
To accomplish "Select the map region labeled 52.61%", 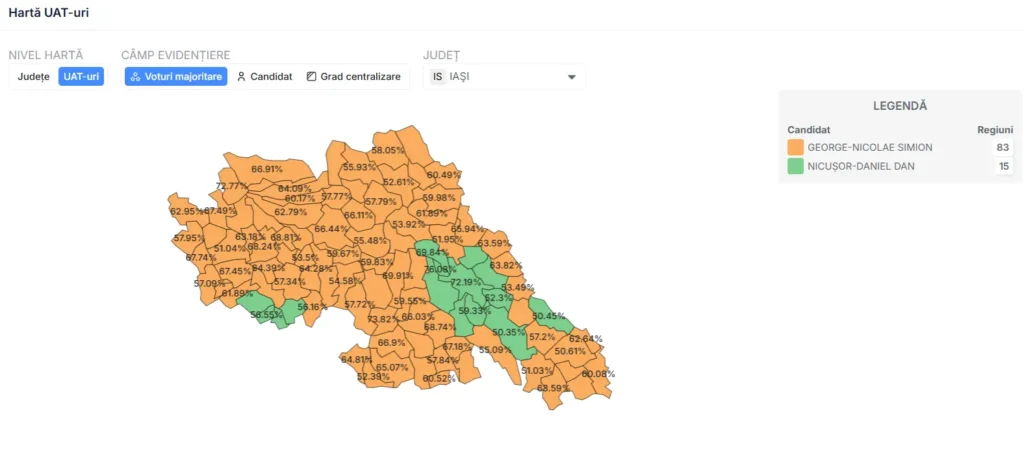I will tap(399, 183).
